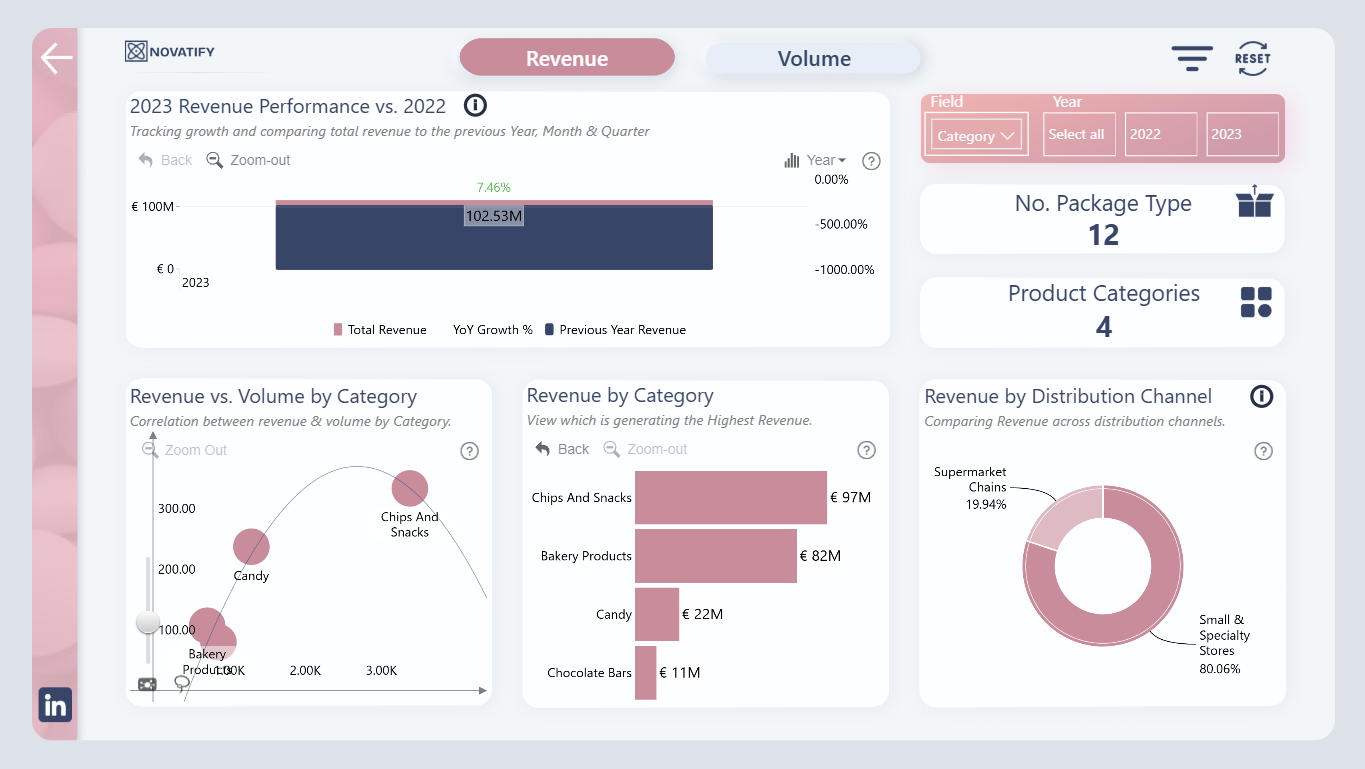
Task: Click the back arrow in the sidebar
Action: pyautogui.click(x=56, y=59)
